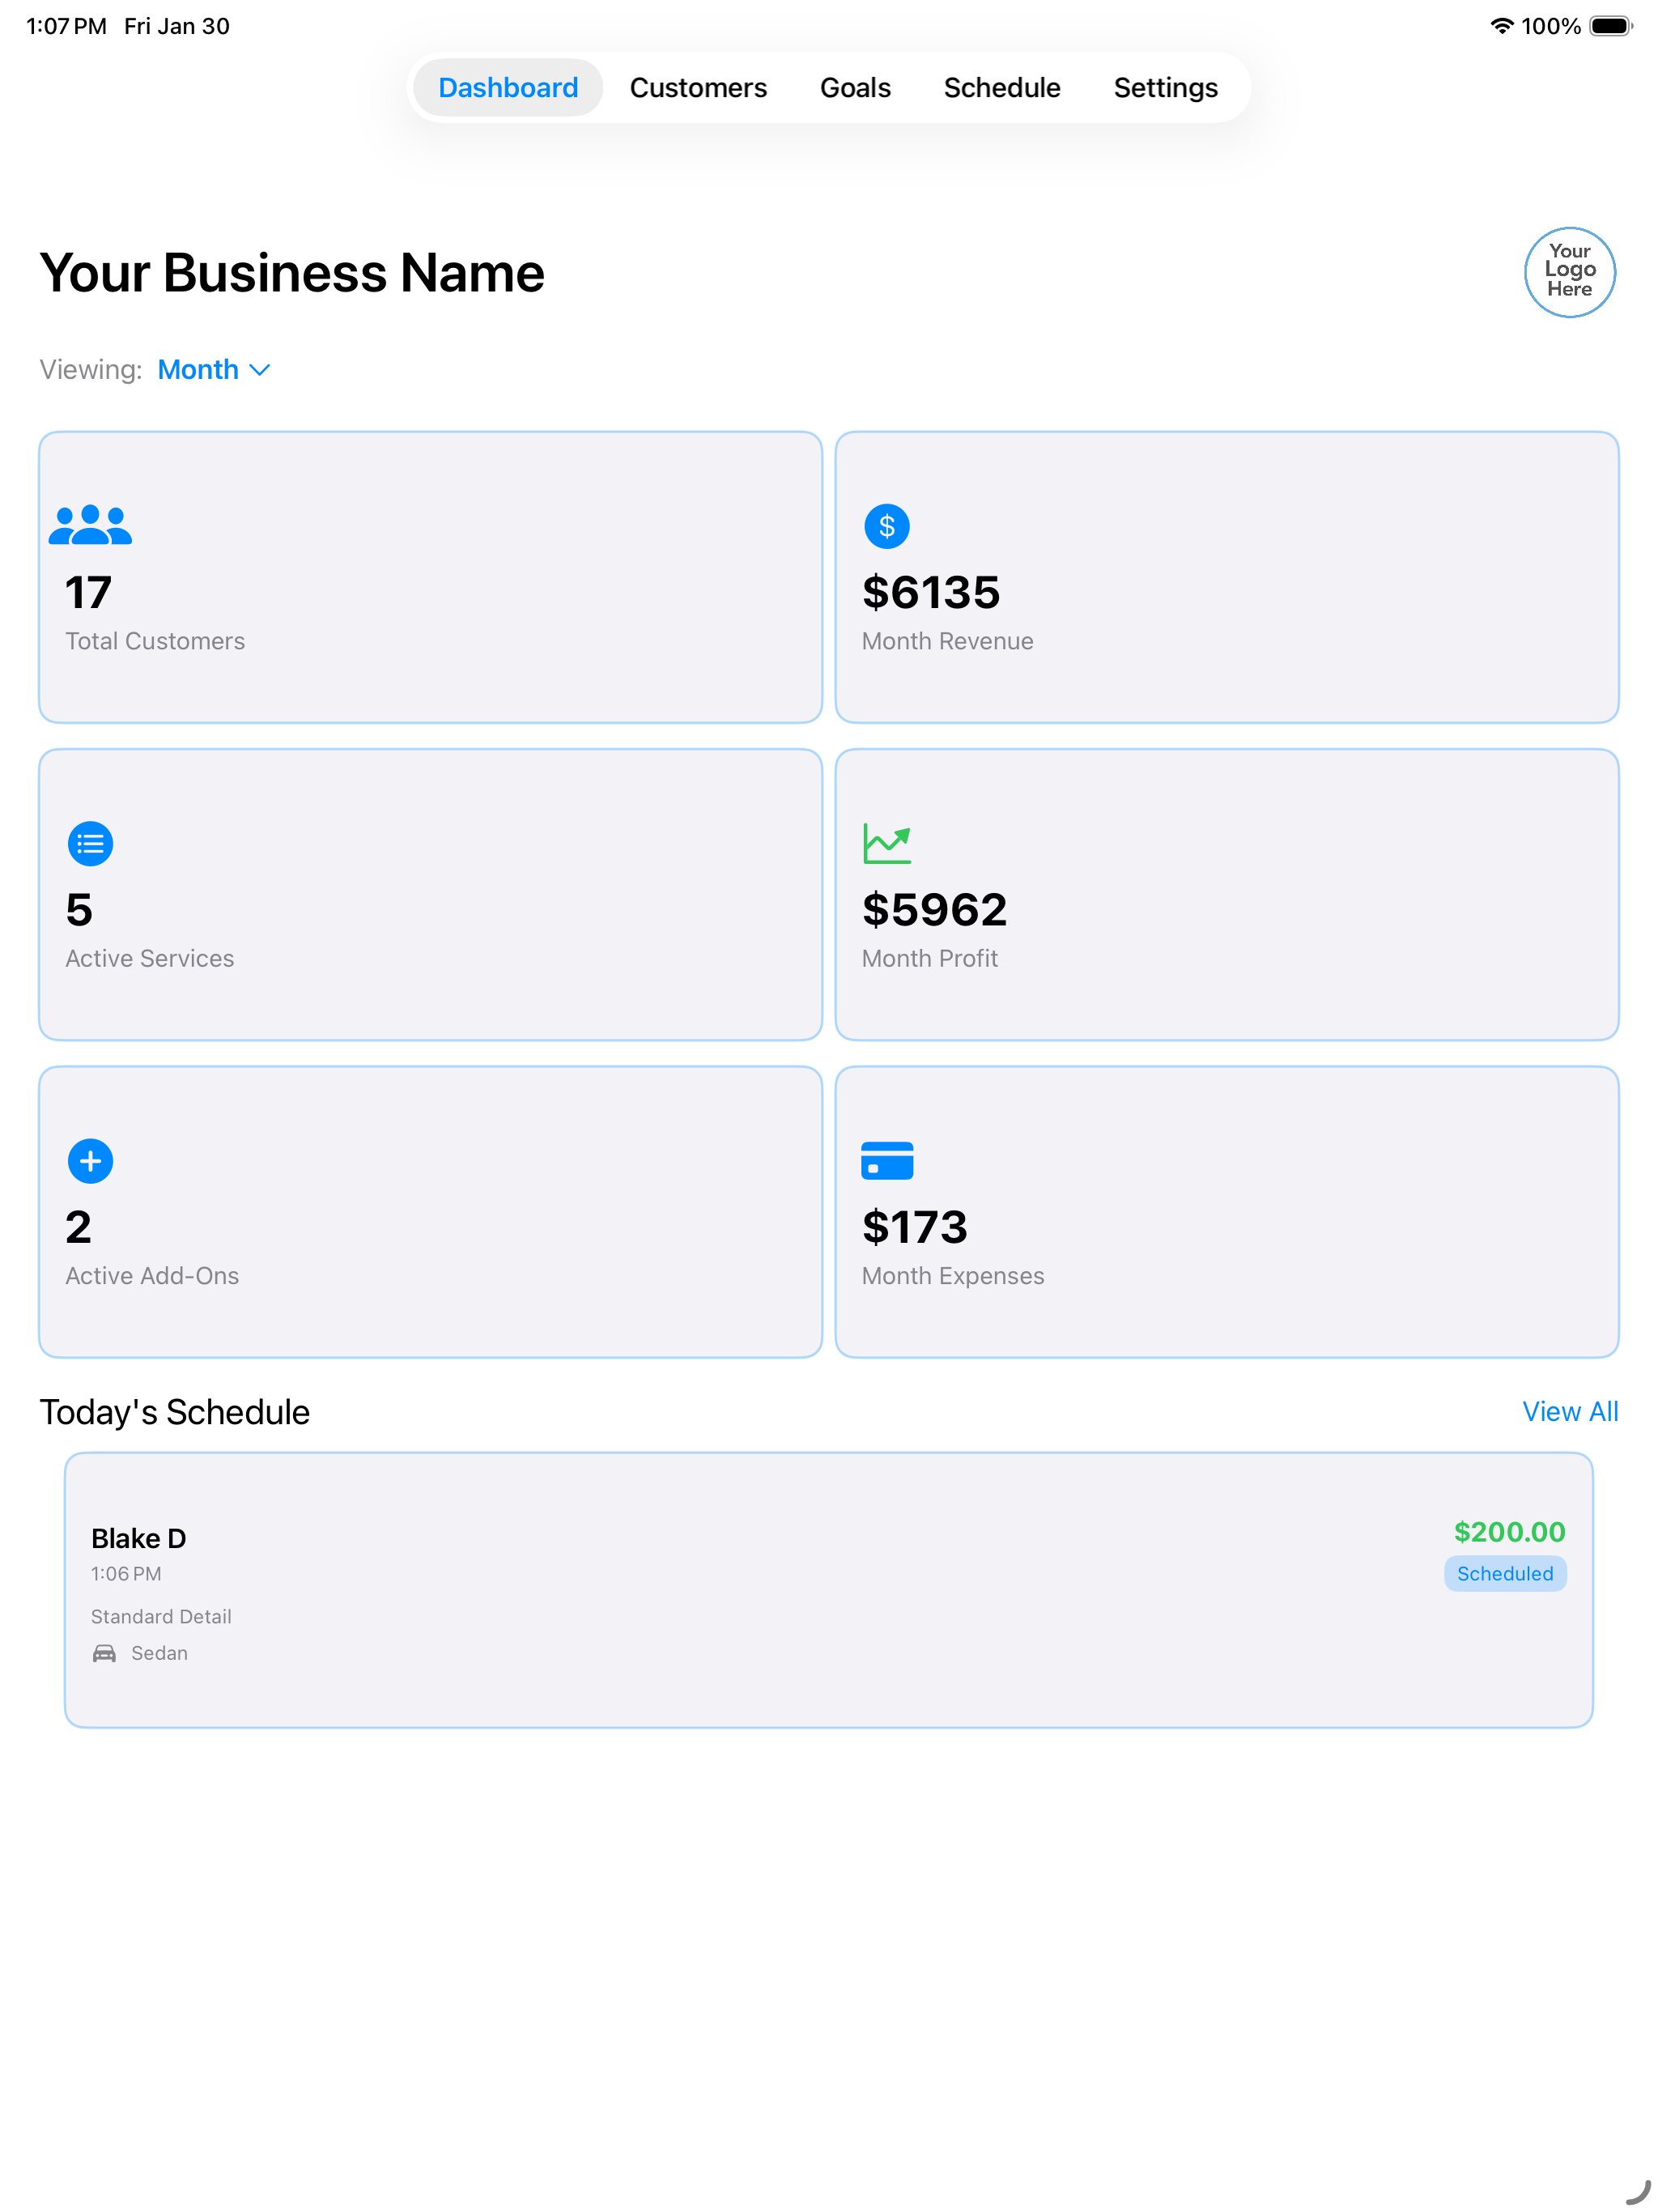Open the Settings tab
This screenshot has height=2212, width=1658.
tap(1165, 88)
